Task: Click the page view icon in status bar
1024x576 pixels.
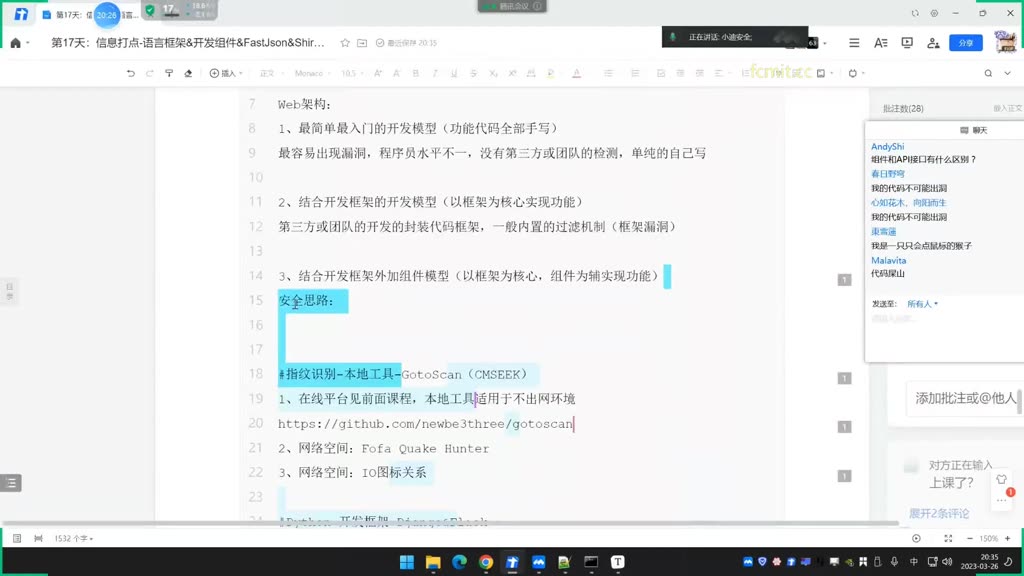Action: [17, 538]
